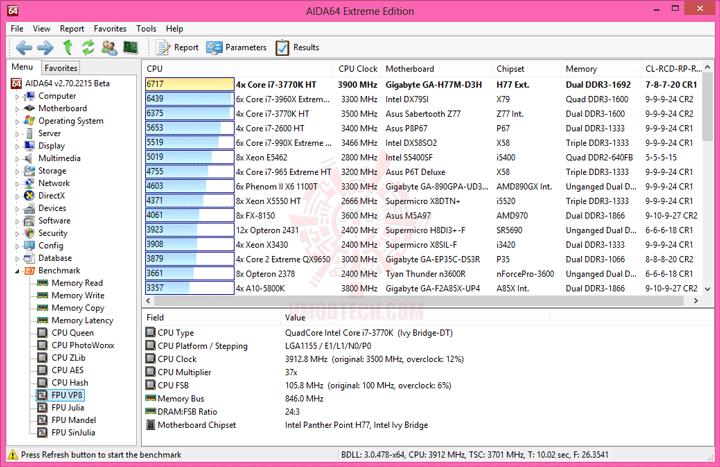Select the 12x Opteron 2431 row

coord(423,230)
